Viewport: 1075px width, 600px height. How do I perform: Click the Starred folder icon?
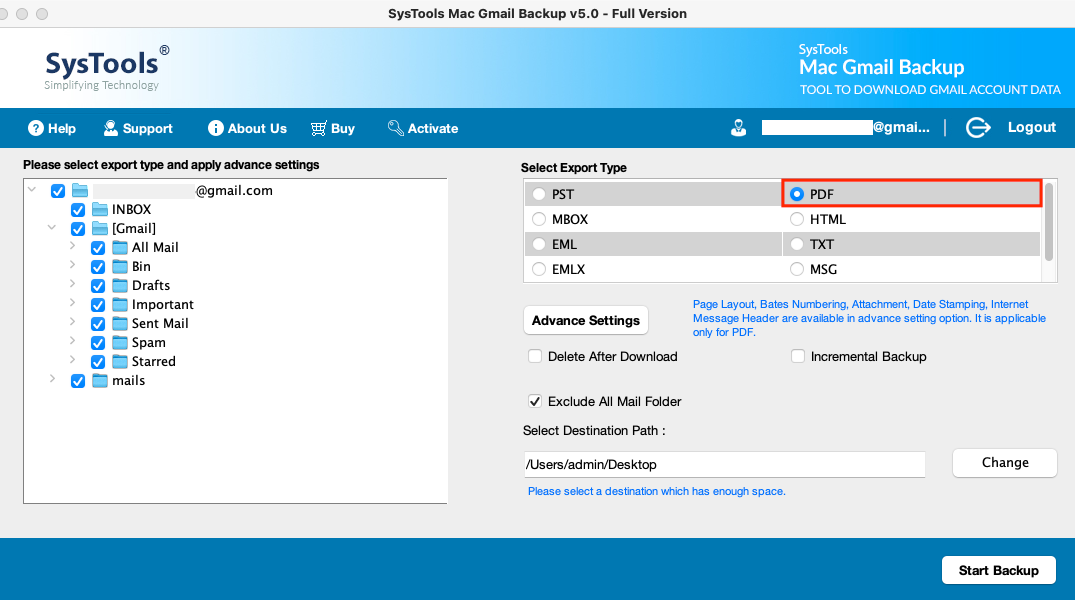coord(120,361)
